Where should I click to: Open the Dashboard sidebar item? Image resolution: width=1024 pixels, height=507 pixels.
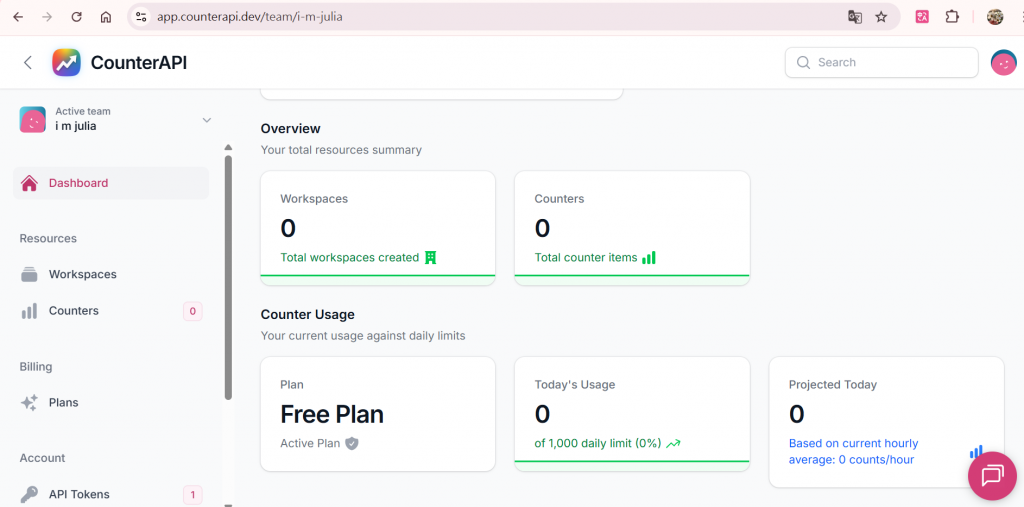pyautogui.click(x=111, y=183)
